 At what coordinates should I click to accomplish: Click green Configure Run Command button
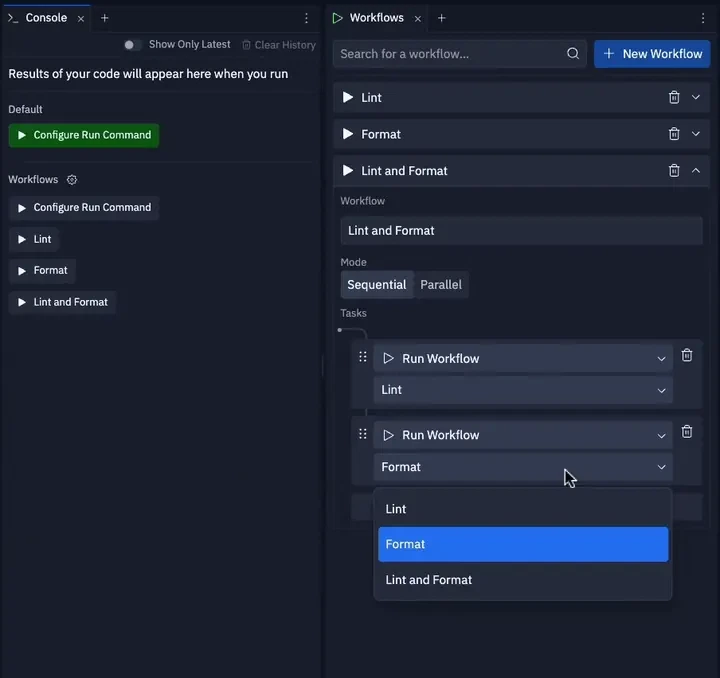(x=84, y=135)
